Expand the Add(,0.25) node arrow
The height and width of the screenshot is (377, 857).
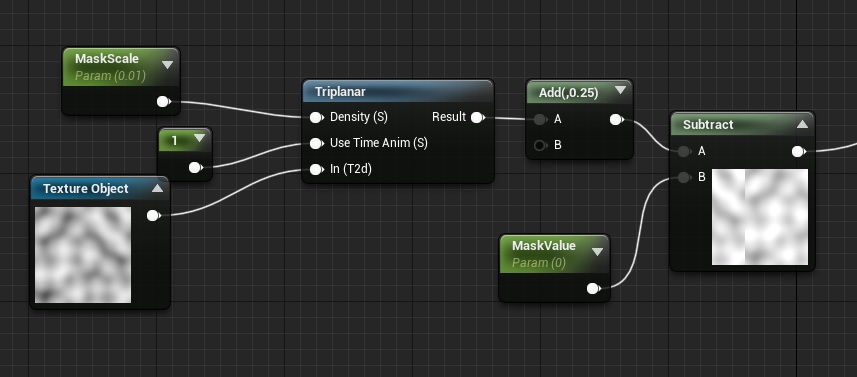620,90
